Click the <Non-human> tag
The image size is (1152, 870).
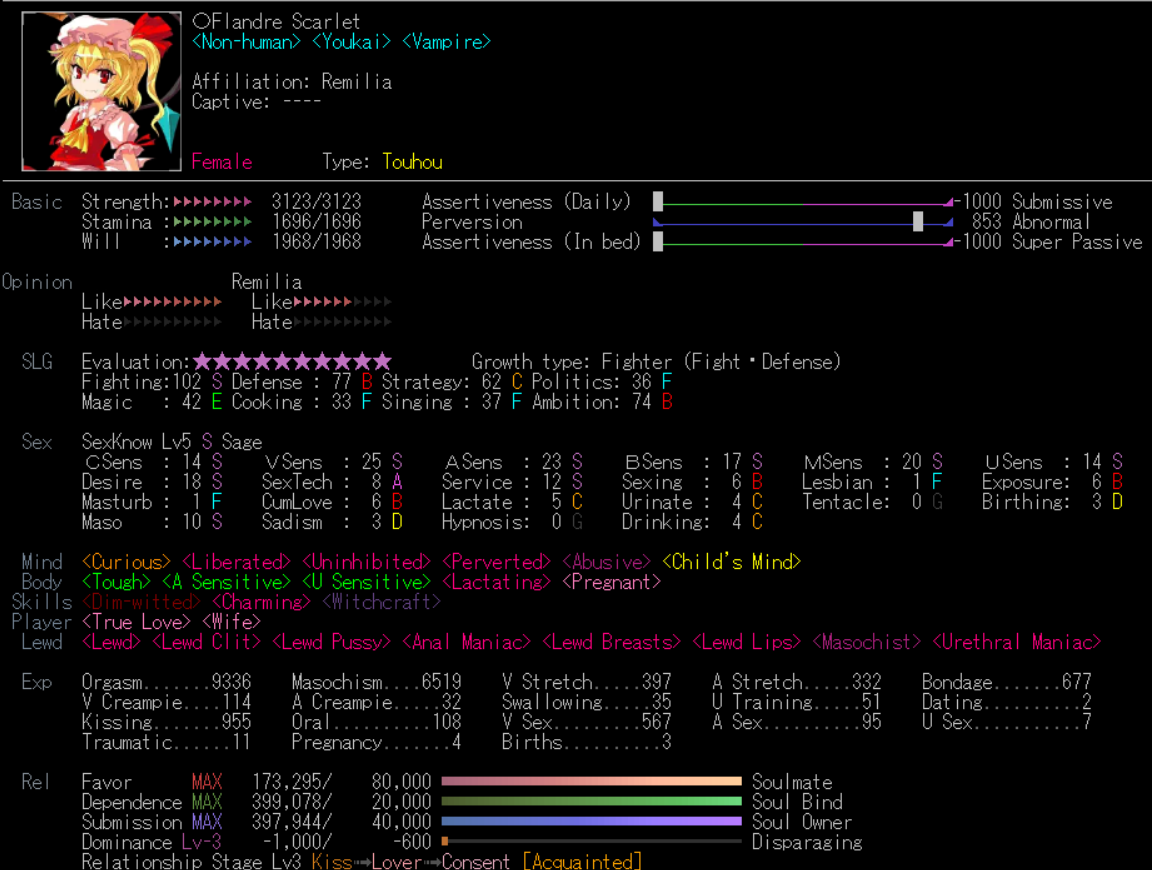pos(246,42)
